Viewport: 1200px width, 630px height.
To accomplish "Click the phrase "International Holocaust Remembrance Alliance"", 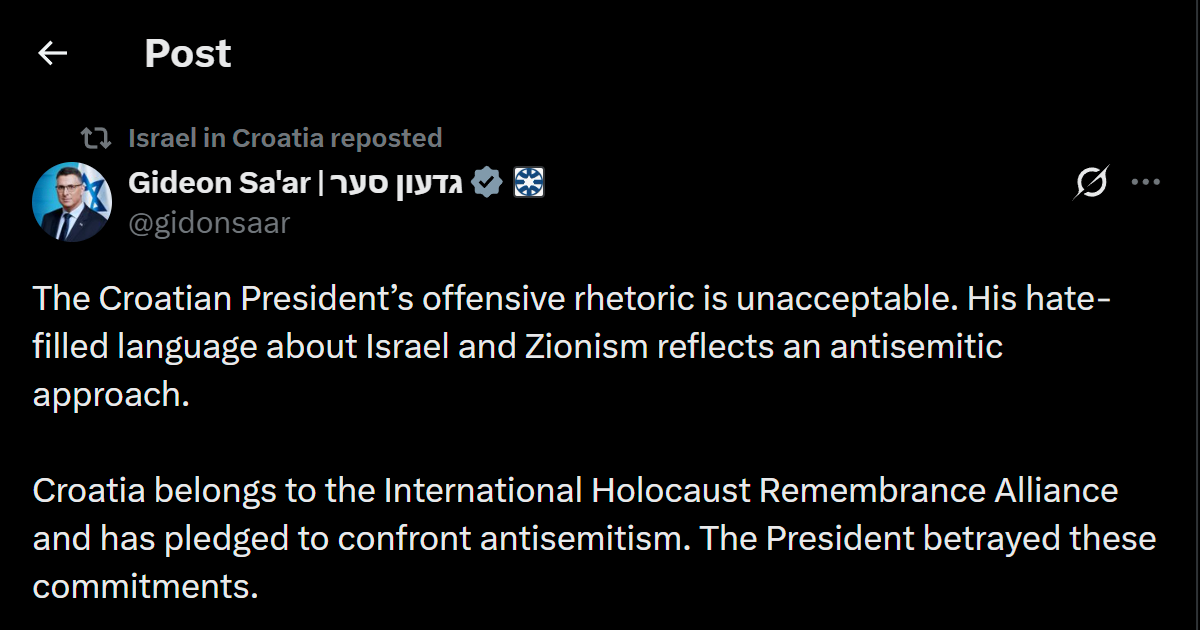I will (x=750, y=491).
